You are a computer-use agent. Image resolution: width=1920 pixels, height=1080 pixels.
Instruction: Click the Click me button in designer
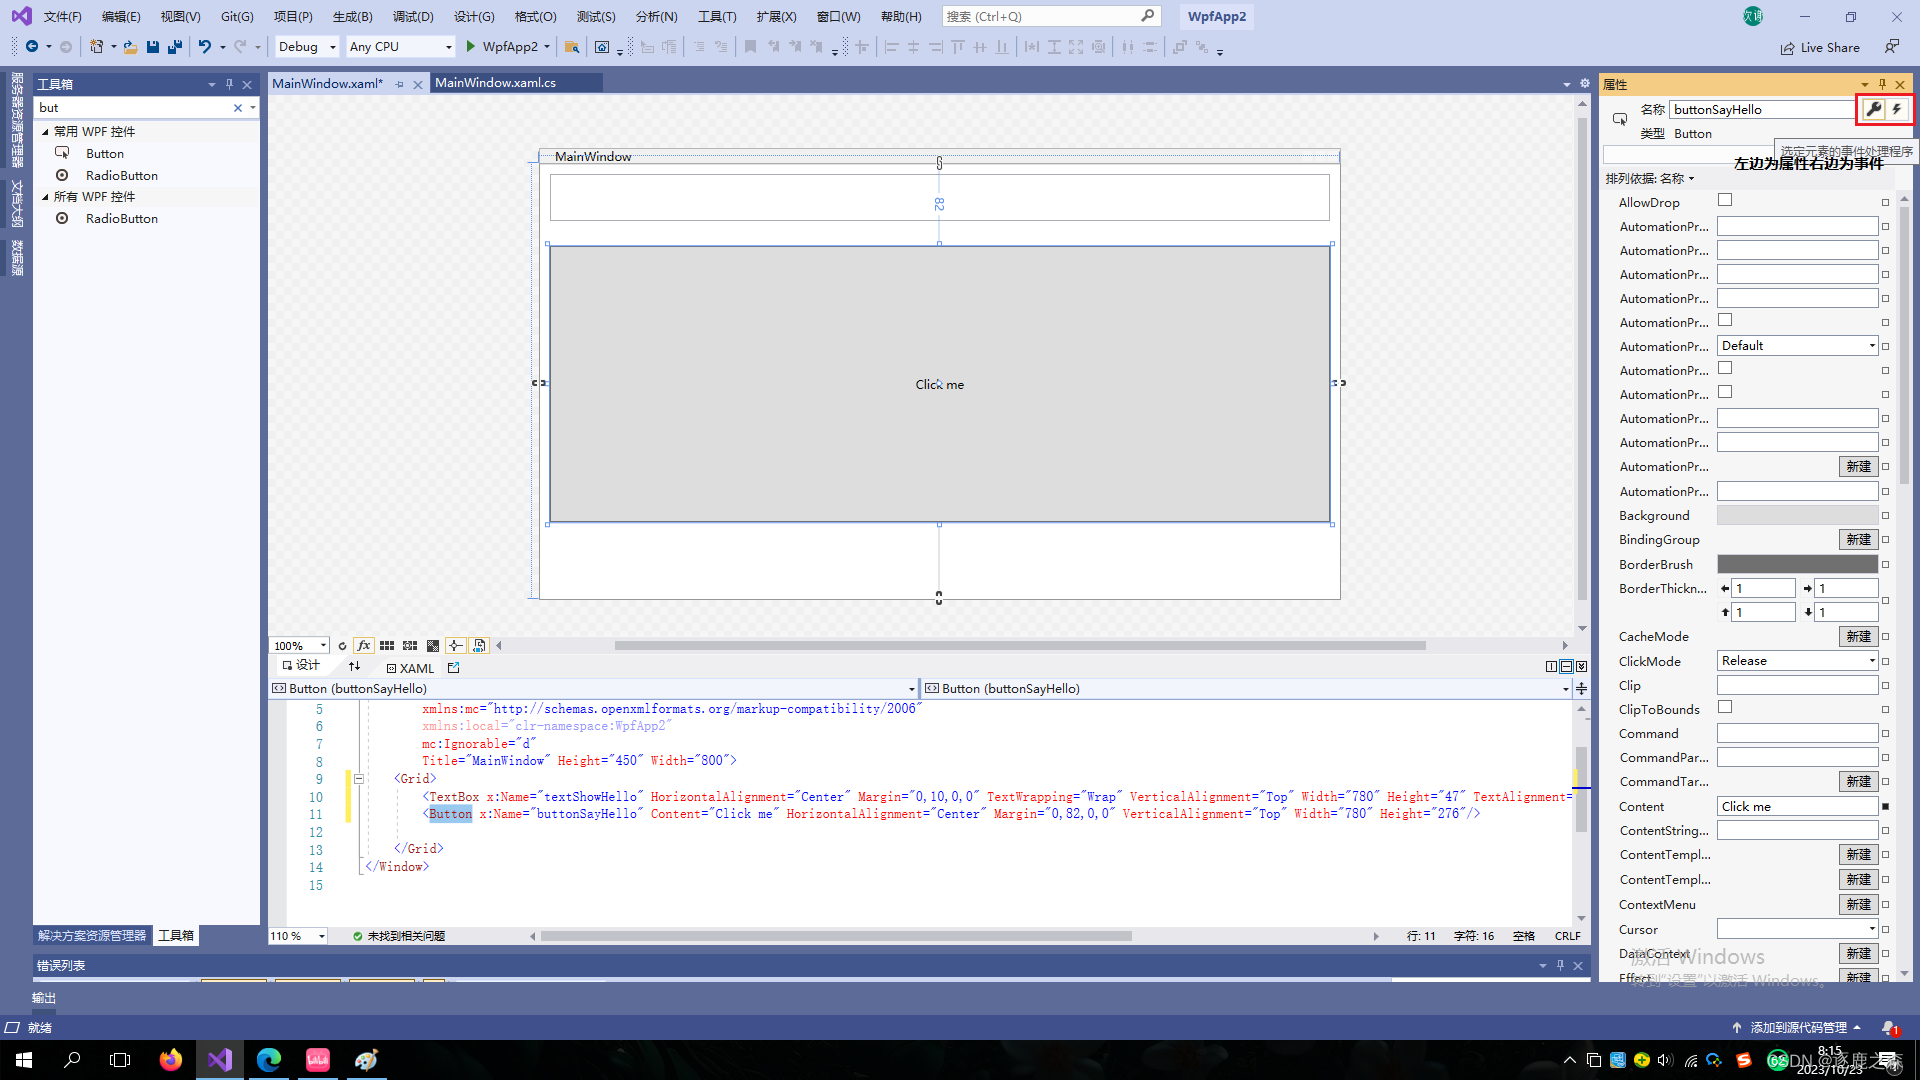[939, 384]
